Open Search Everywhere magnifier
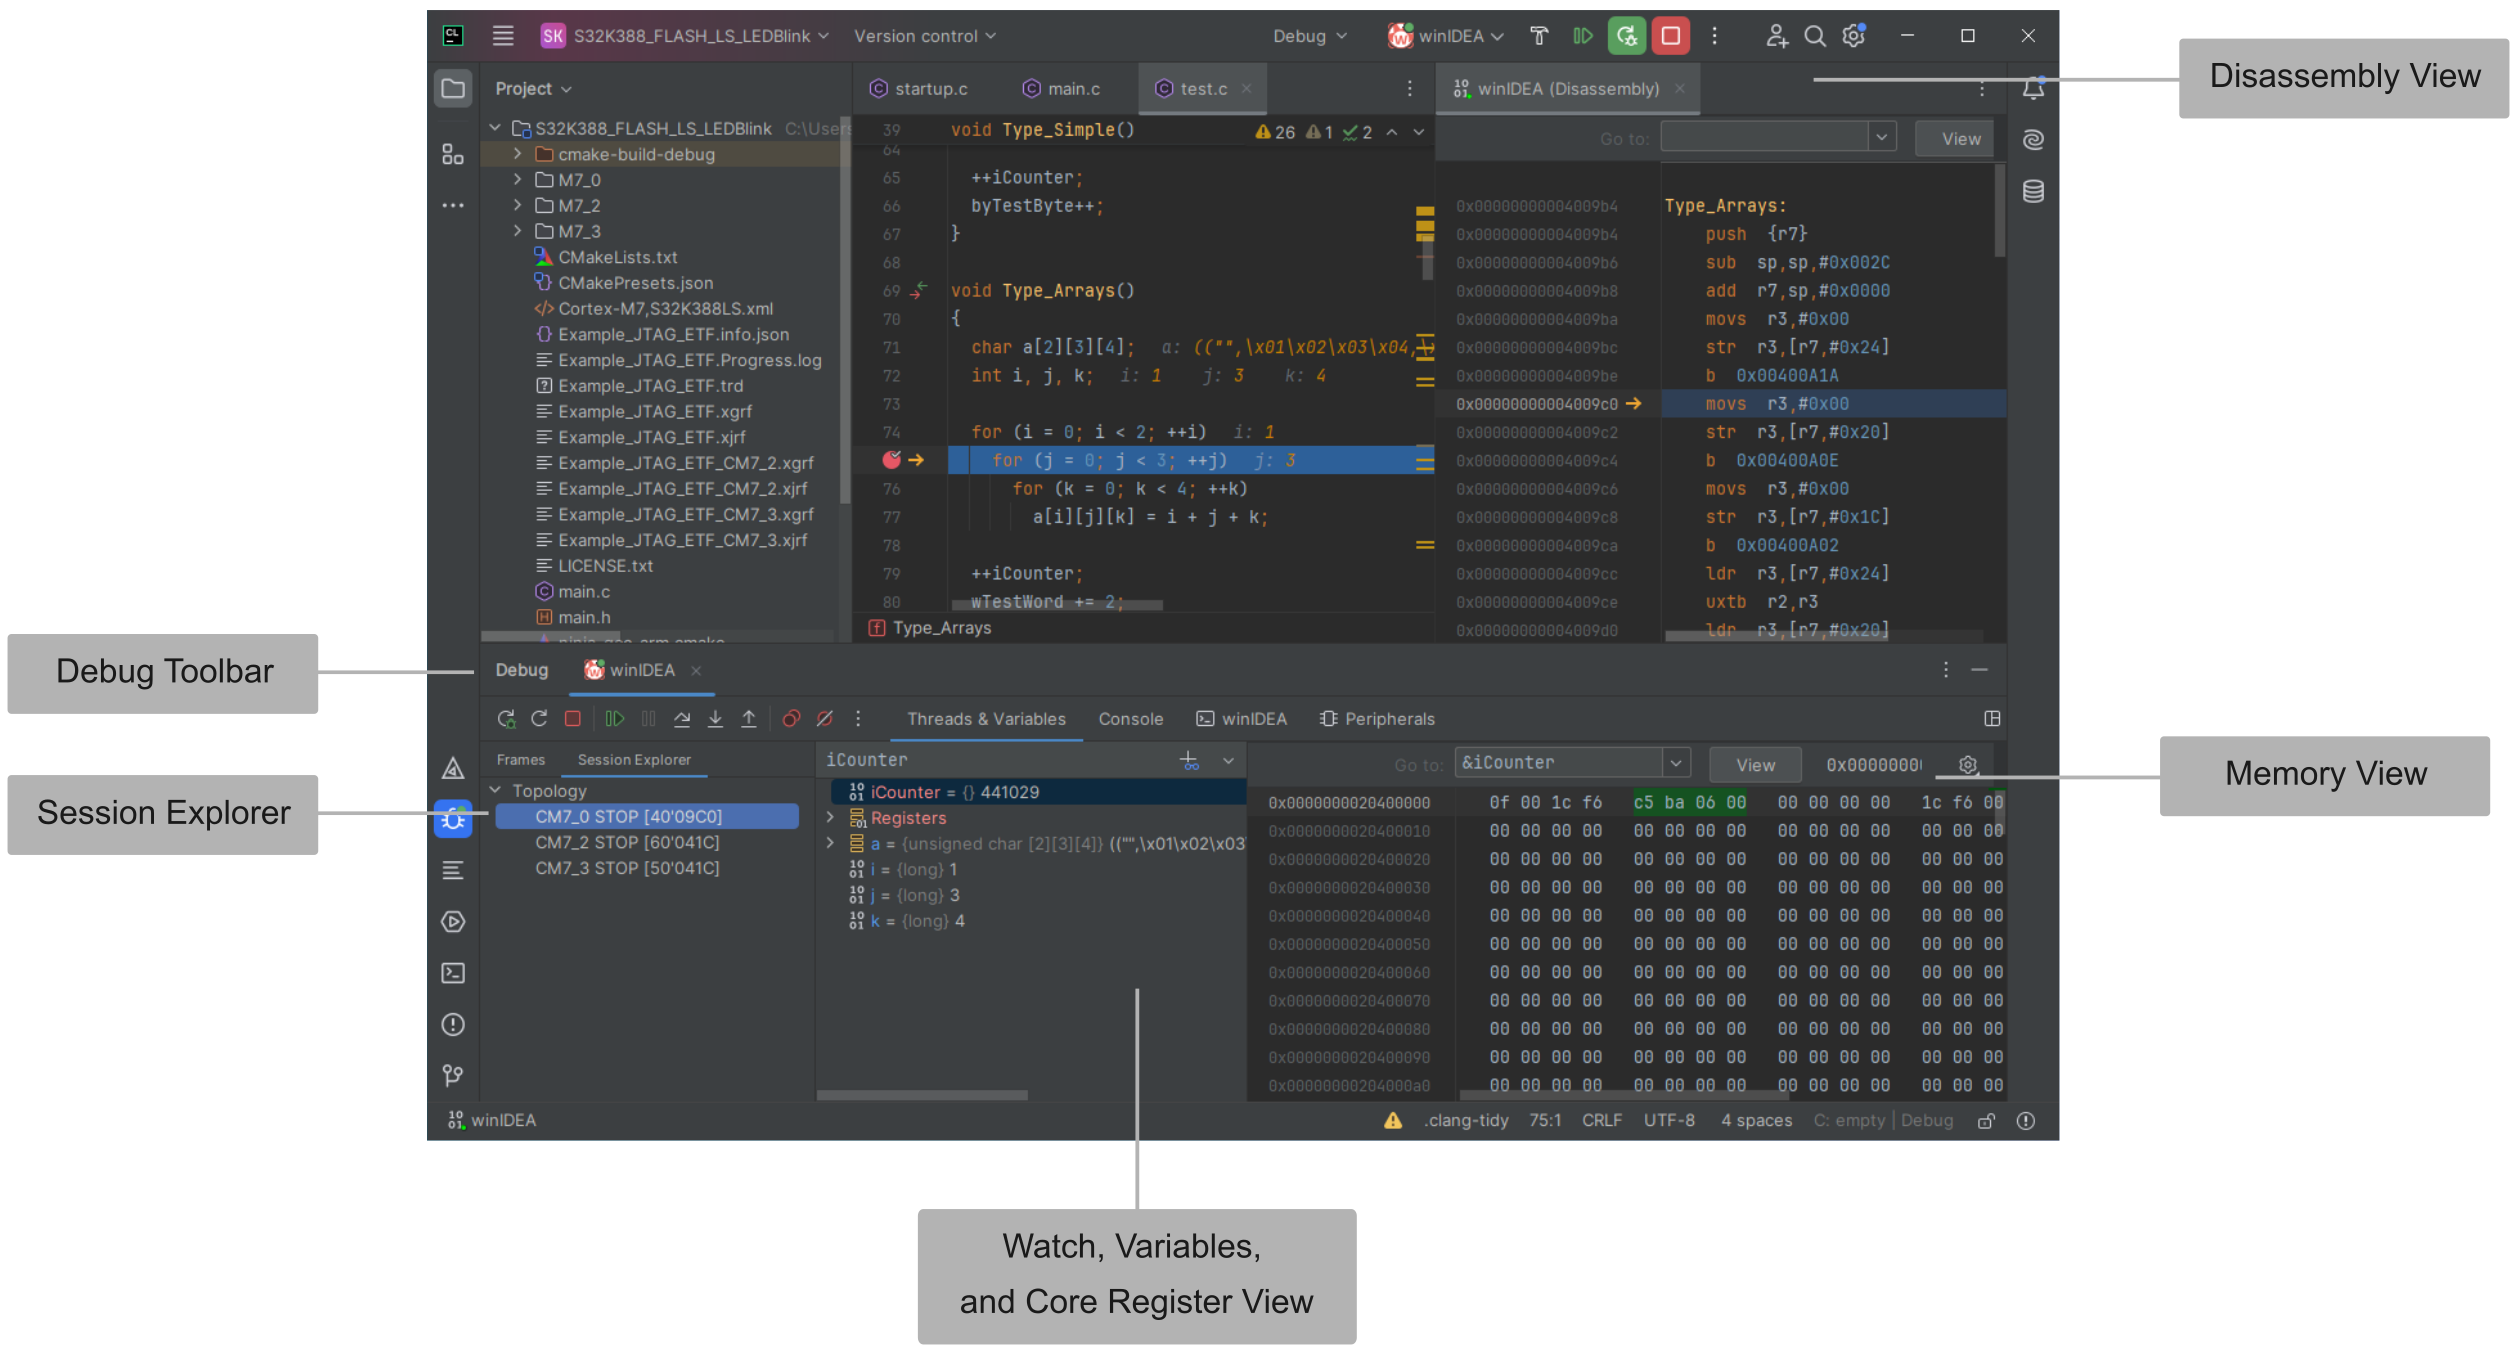 point(1814,36)
